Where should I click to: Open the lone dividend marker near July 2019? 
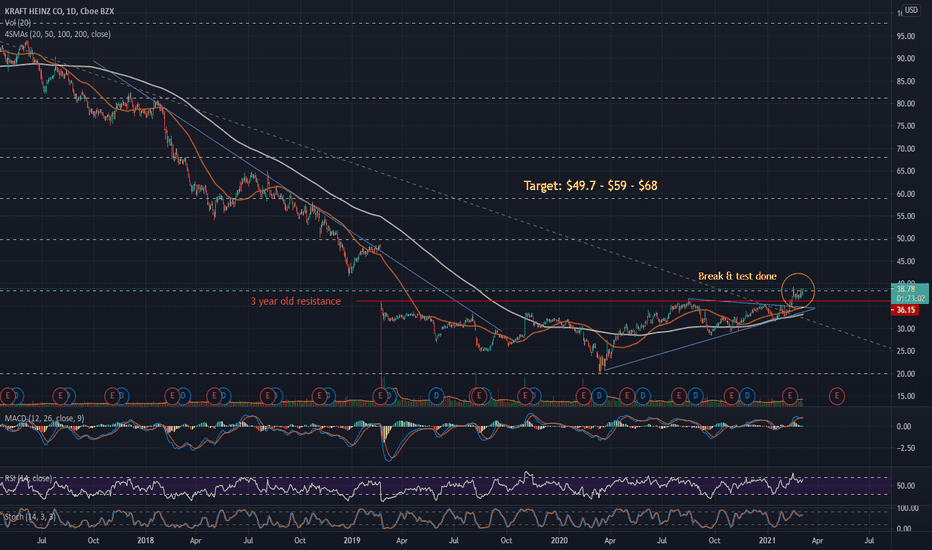pos(436,395)
